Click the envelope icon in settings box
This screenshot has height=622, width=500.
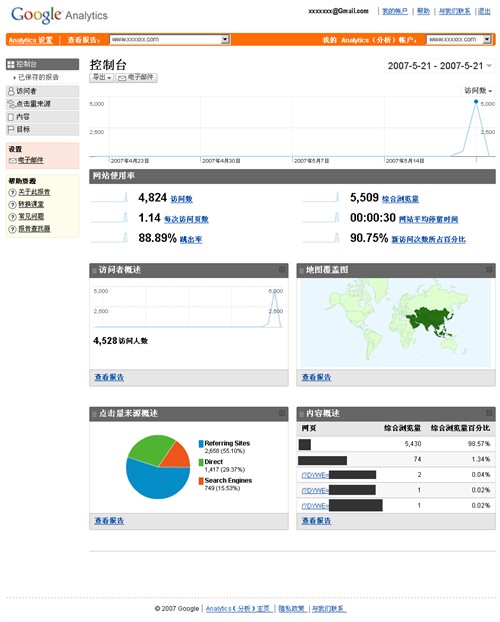(x=13, y=160)
